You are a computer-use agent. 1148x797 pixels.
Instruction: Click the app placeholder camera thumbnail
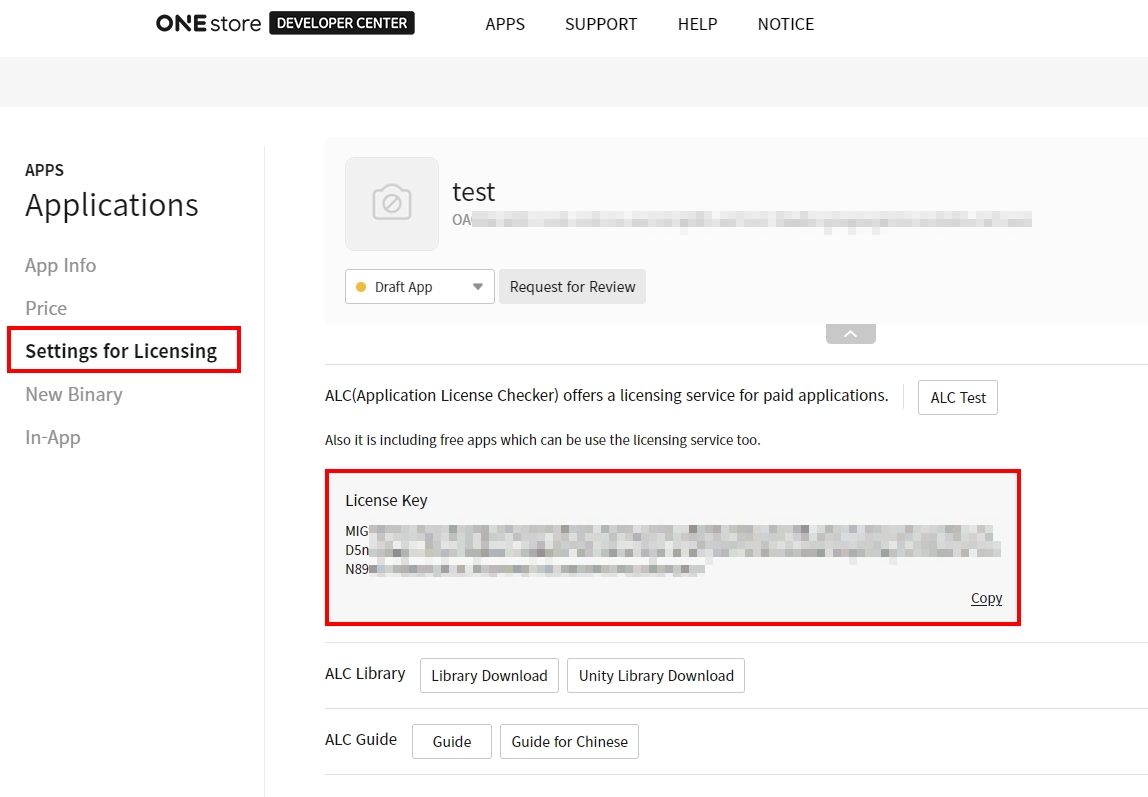pos(392,203)
